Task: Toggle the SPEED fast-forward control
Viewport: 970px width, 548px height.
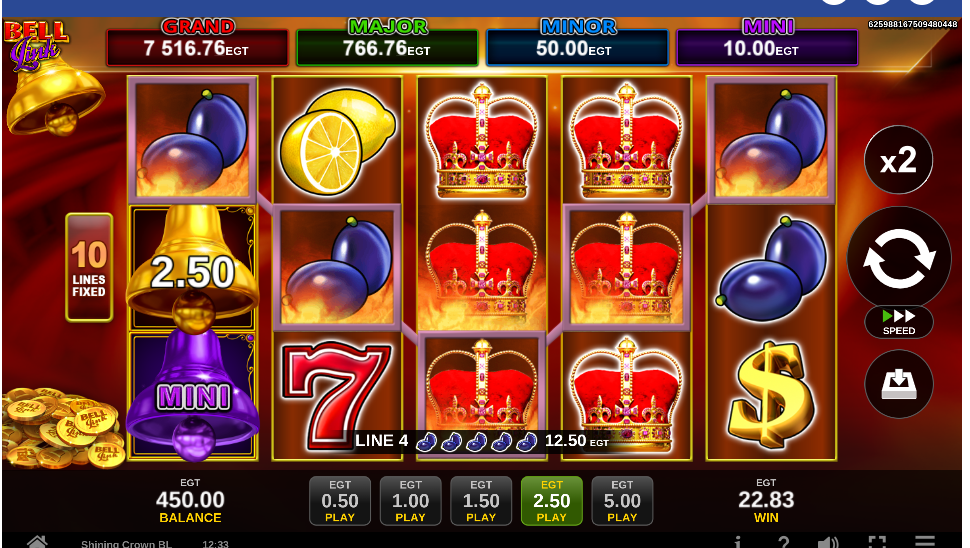Action: tap(899, 322)
